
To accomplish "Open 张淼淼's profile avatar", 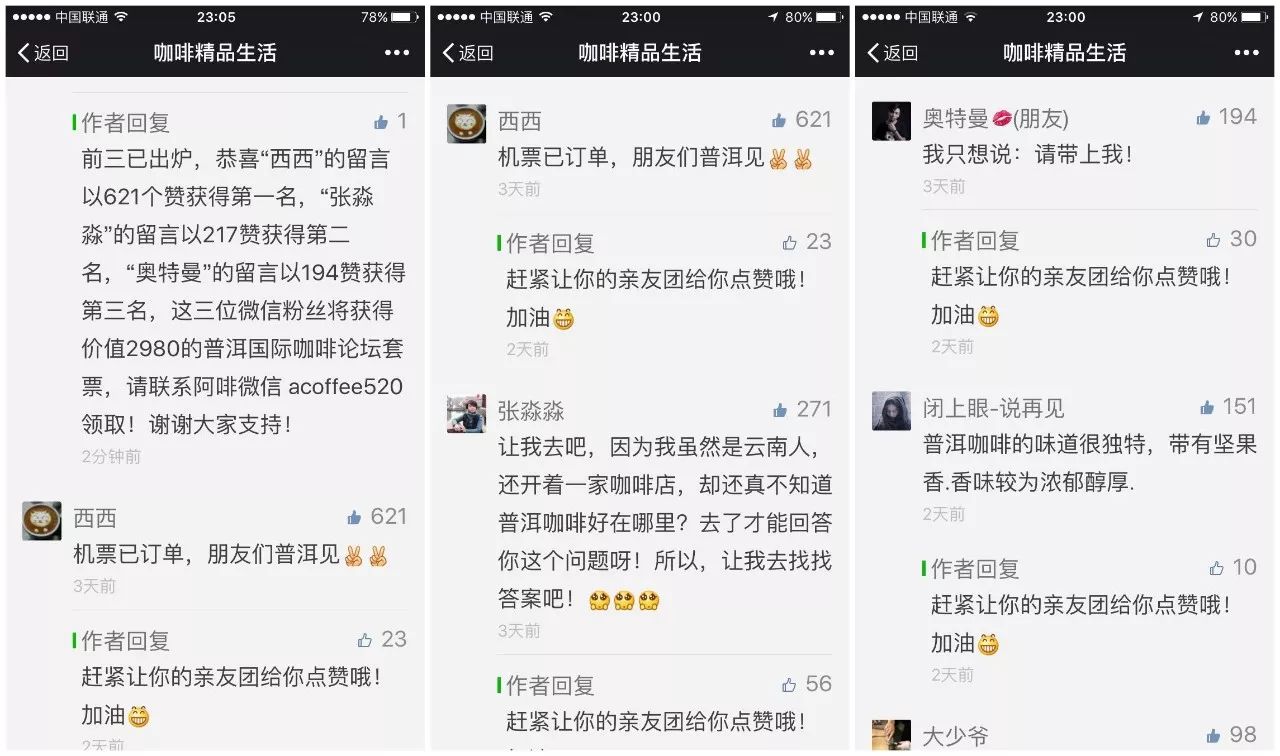I will point(467,413).
